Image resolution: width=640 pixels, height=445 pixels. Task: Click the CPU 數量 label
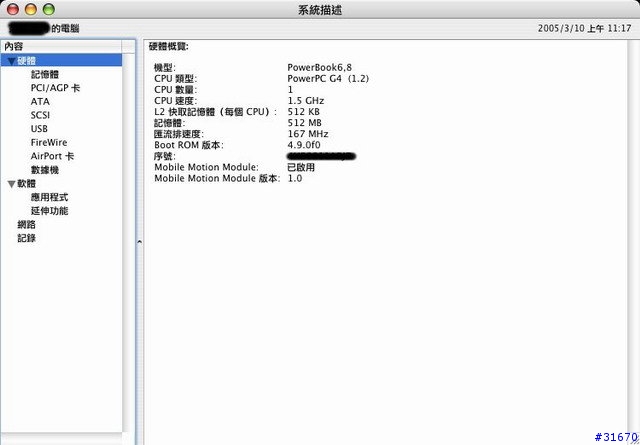pyautogui.click(x=176, y=89)
